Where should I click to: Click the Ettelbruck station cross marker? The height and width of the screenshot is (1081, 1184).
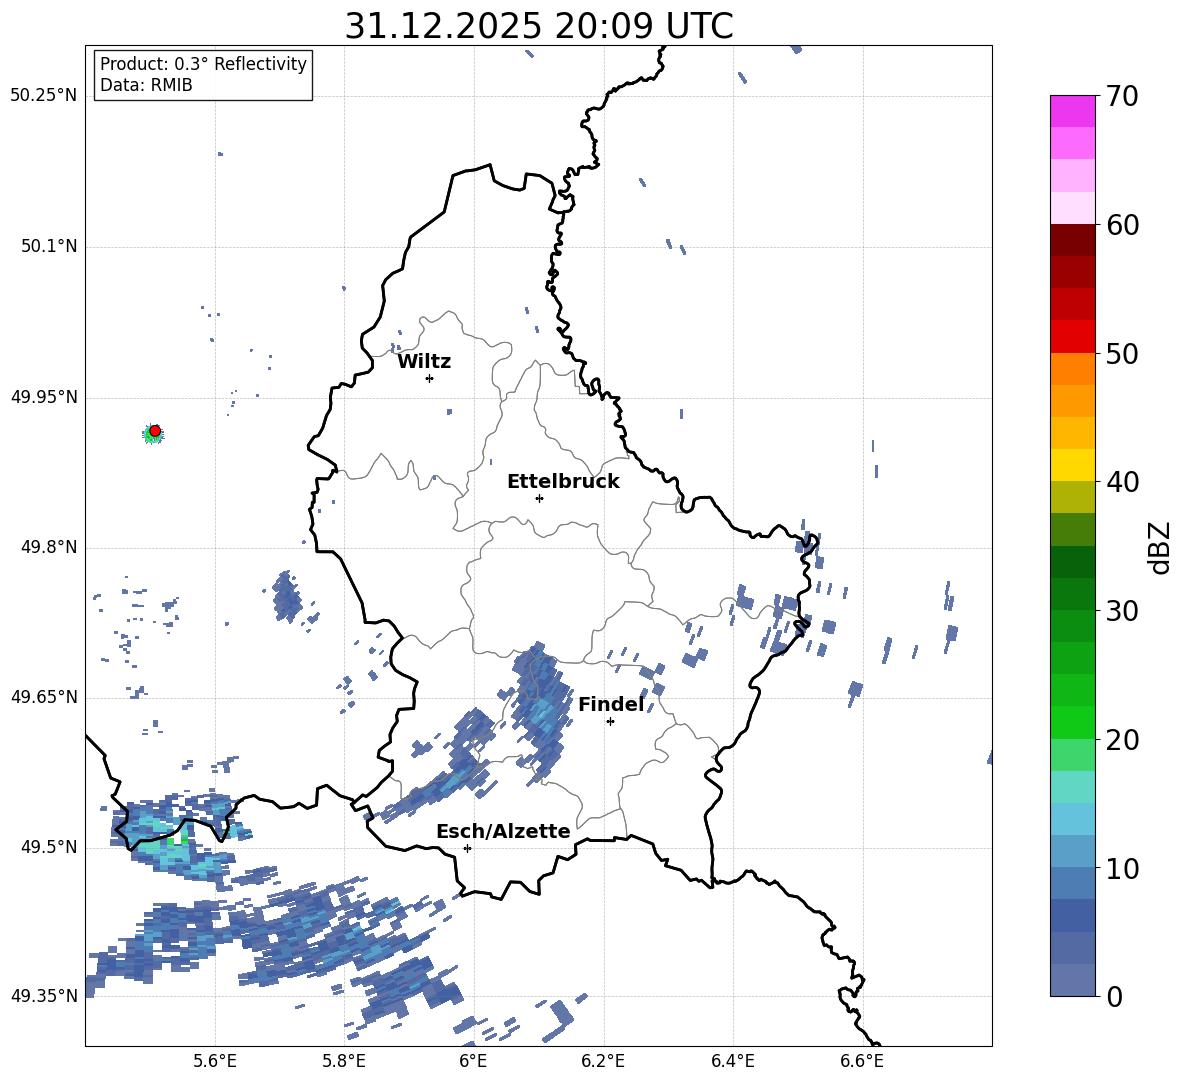[x=539, y=498]
